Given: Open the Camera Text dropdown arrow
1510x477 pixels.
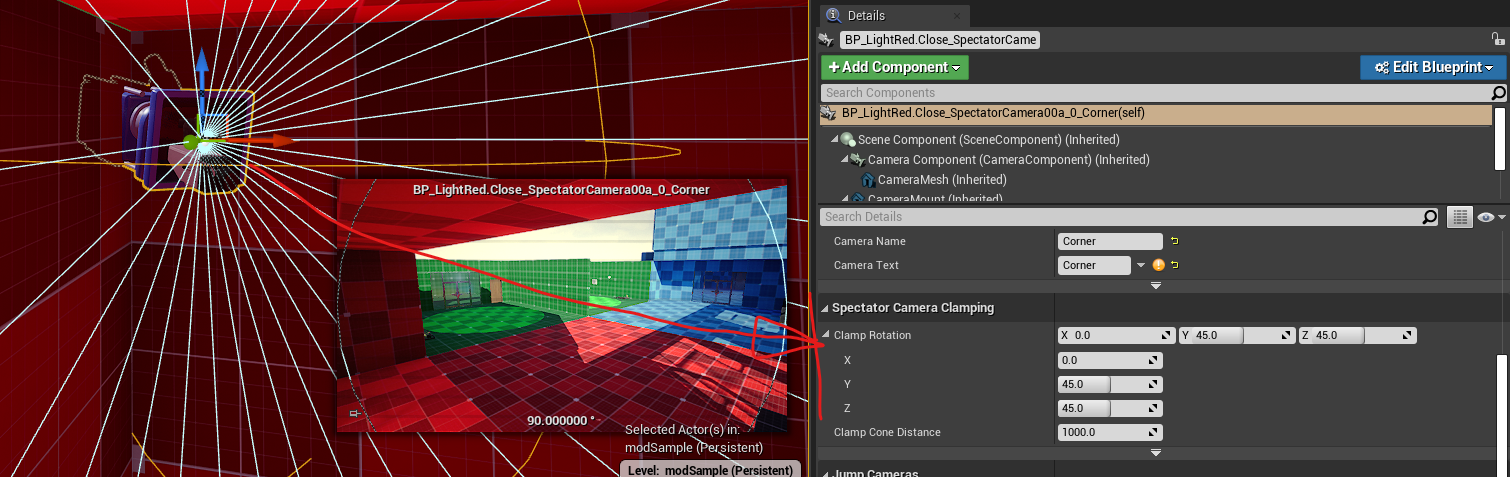Looking at the screenshot, I should 1140,266.
